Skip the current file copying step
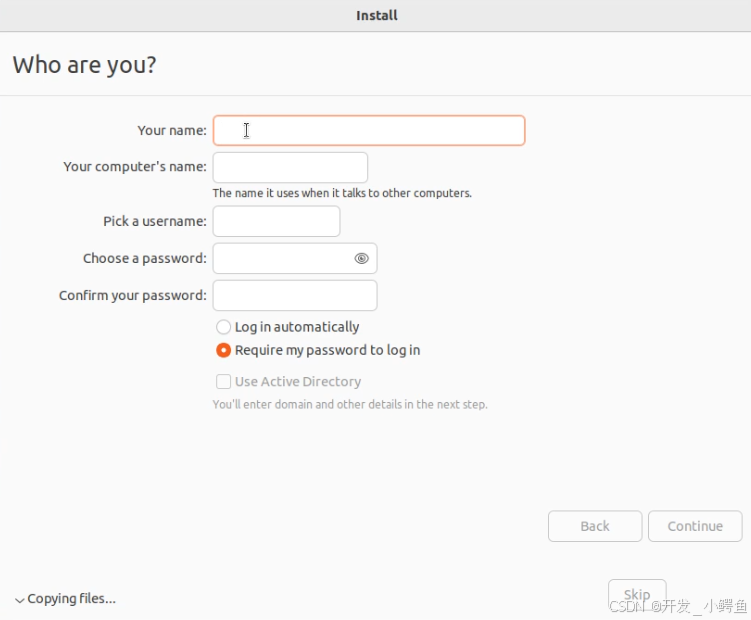 637,595
